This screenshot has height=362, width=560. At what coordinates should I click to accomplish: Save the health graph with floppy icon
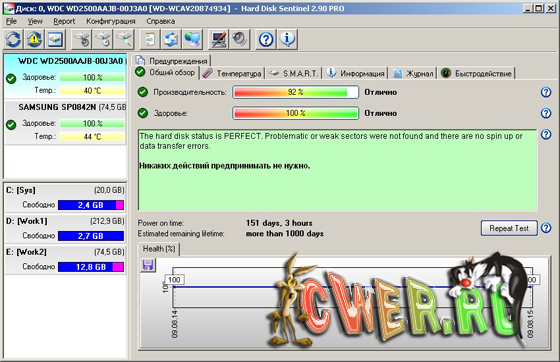pos(148,265)
